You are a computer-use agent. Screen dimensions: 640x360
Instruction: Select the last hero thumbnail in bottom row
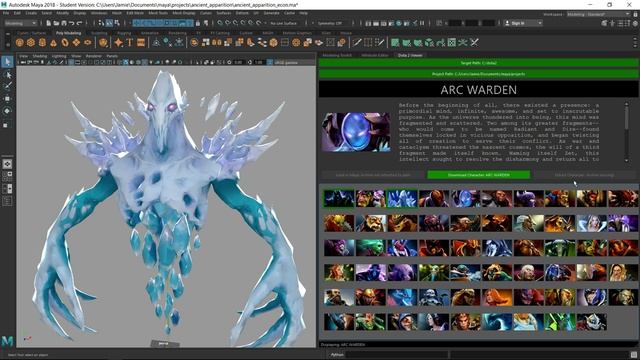(x=591, y=322)
